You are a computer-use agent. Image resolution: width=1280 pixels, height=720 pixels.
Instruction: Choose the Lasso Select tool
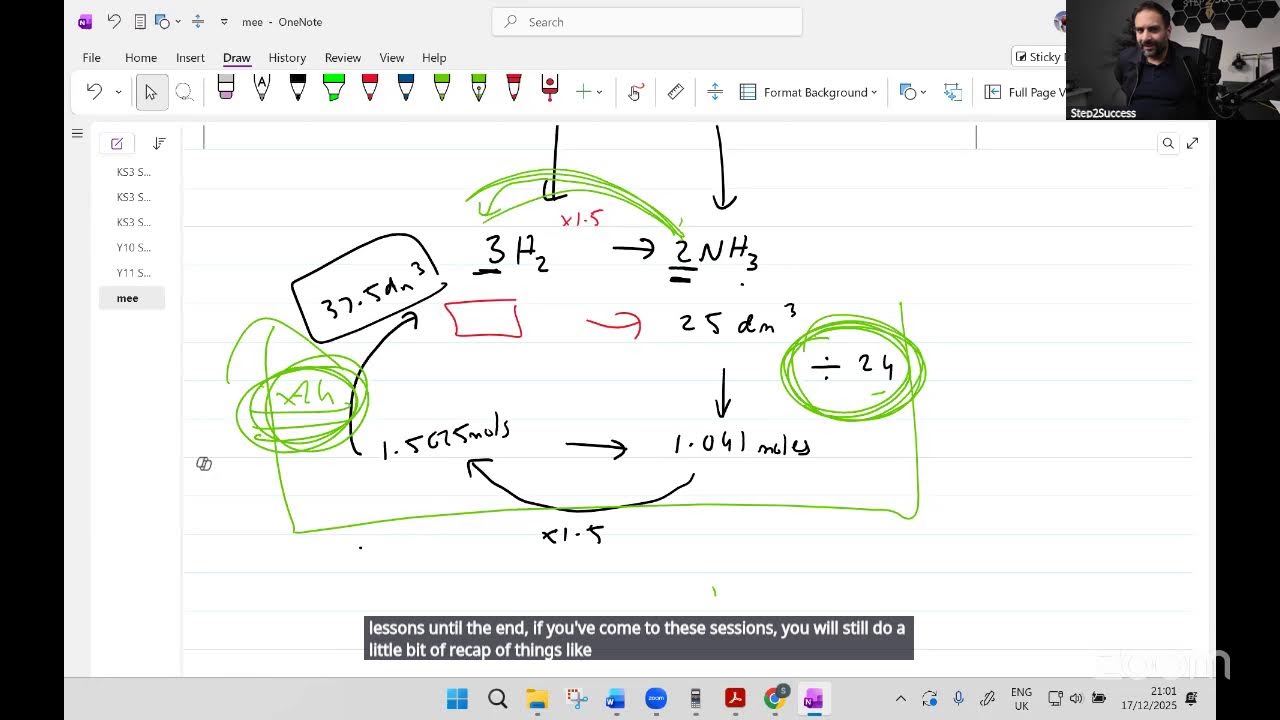click(184, 92)
